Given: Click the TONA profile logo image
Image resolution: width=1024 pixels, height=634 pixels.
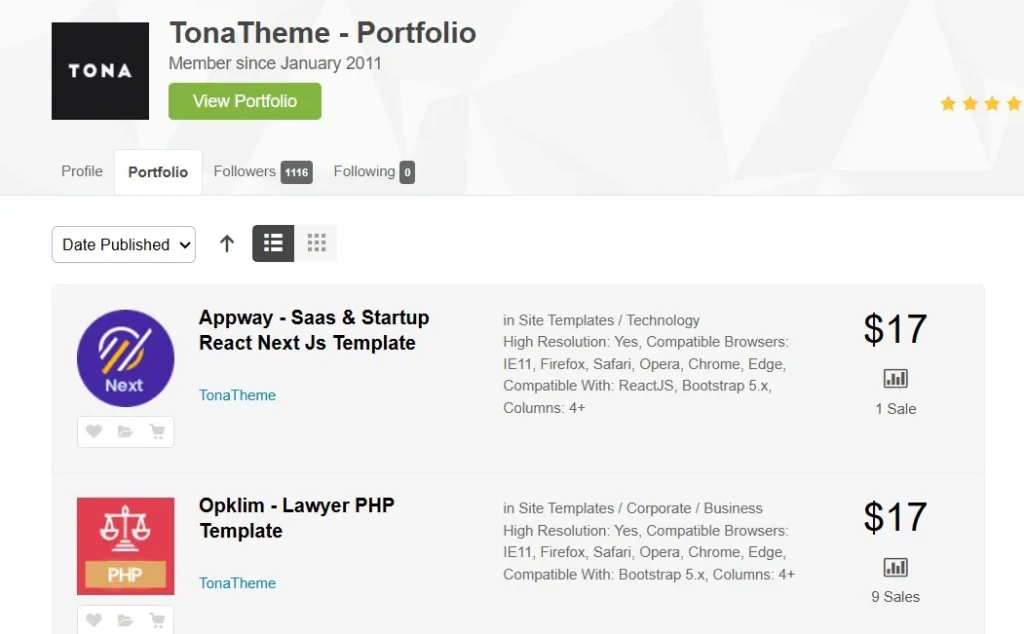Looking at the screenshot, I should click(x=100, y=71).
